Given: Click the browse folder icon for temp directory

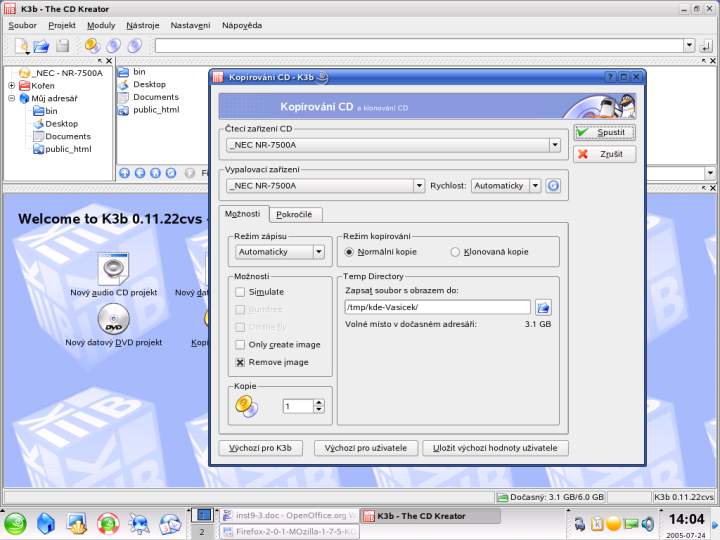Looking at the screenshot, I should pos(543,307).
